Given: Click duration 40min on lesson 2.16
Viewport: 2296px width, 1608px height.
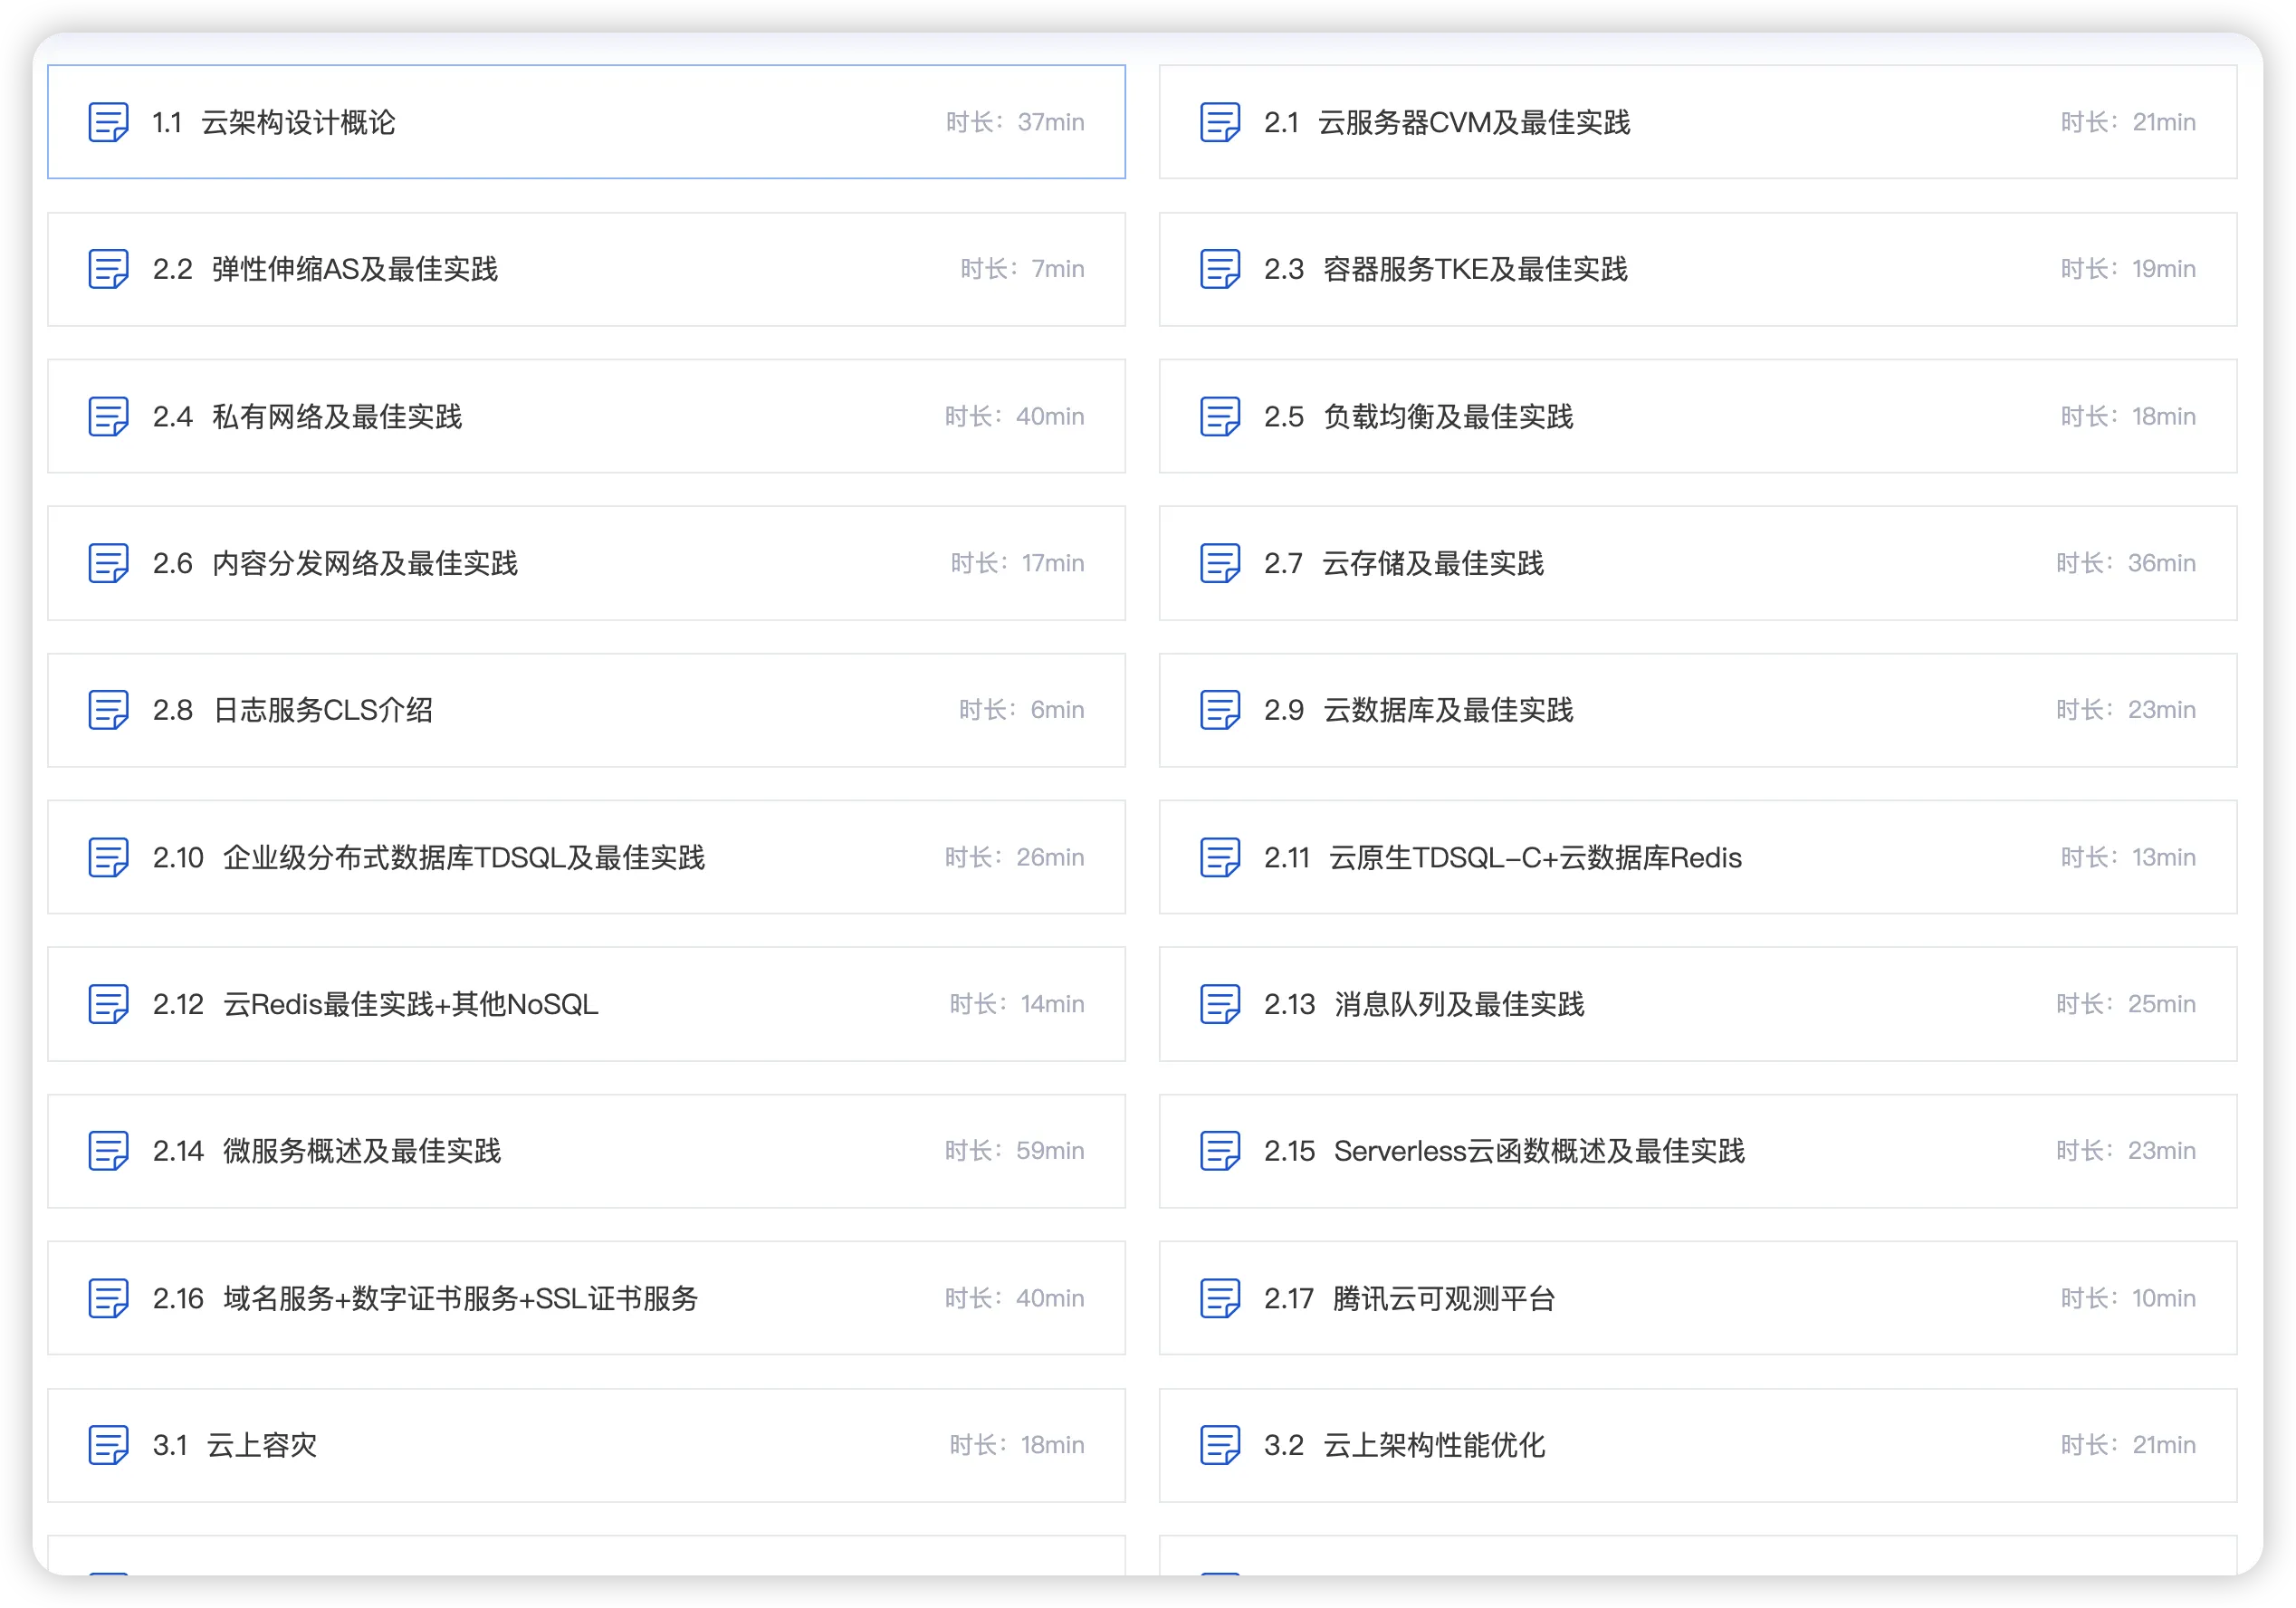Looking at the screenshot, I should click(1014, 1298).
